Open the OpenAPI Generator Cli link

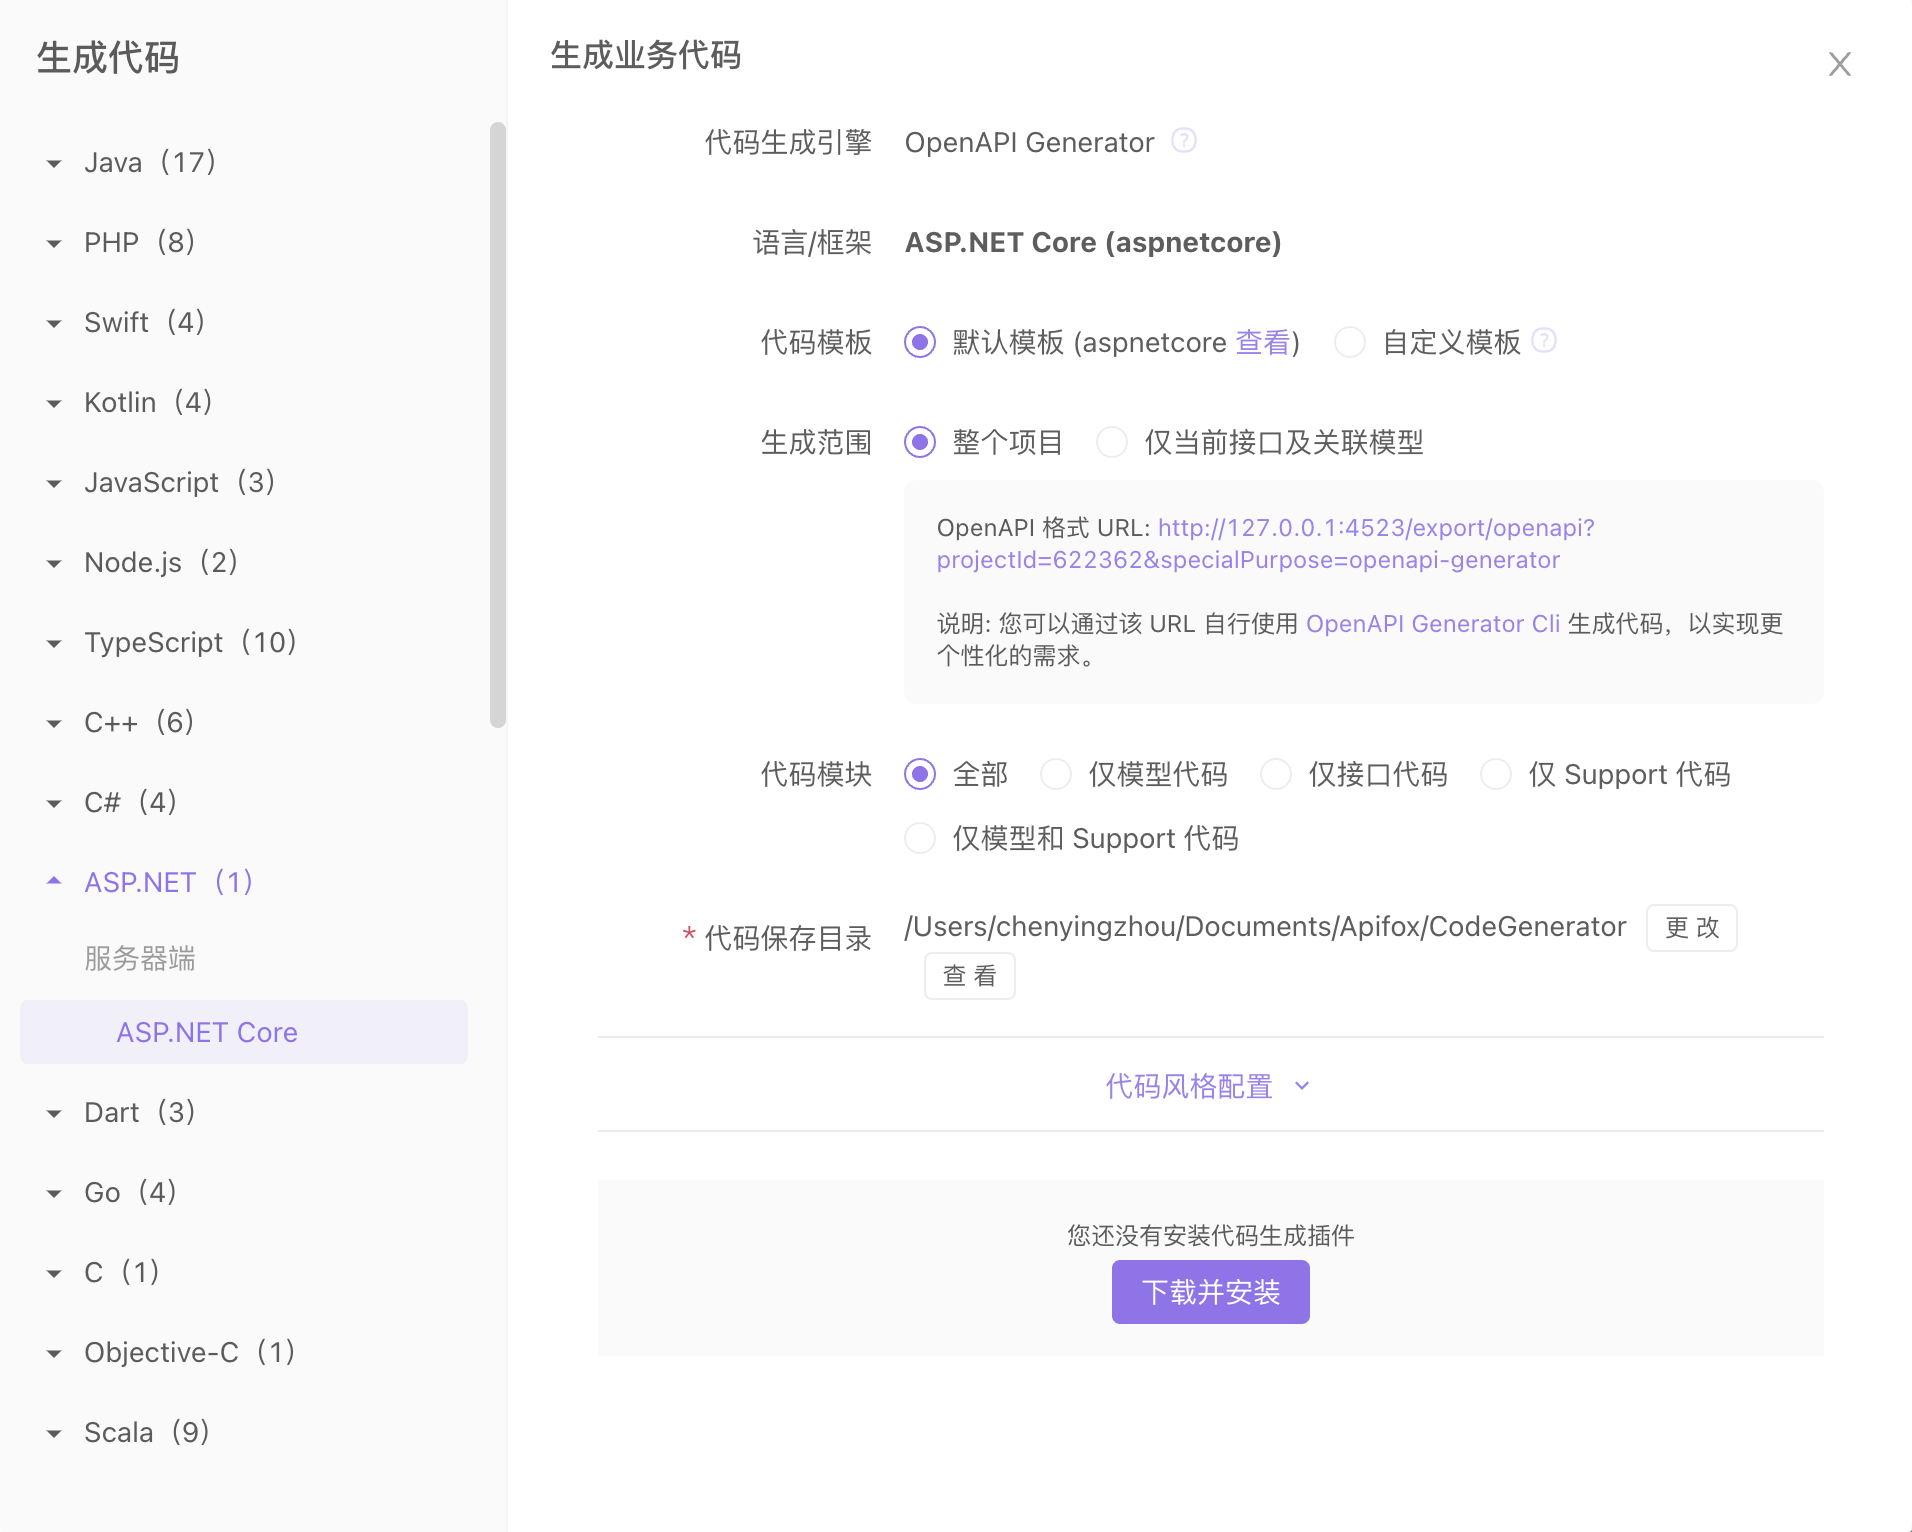coord(1432,624)
